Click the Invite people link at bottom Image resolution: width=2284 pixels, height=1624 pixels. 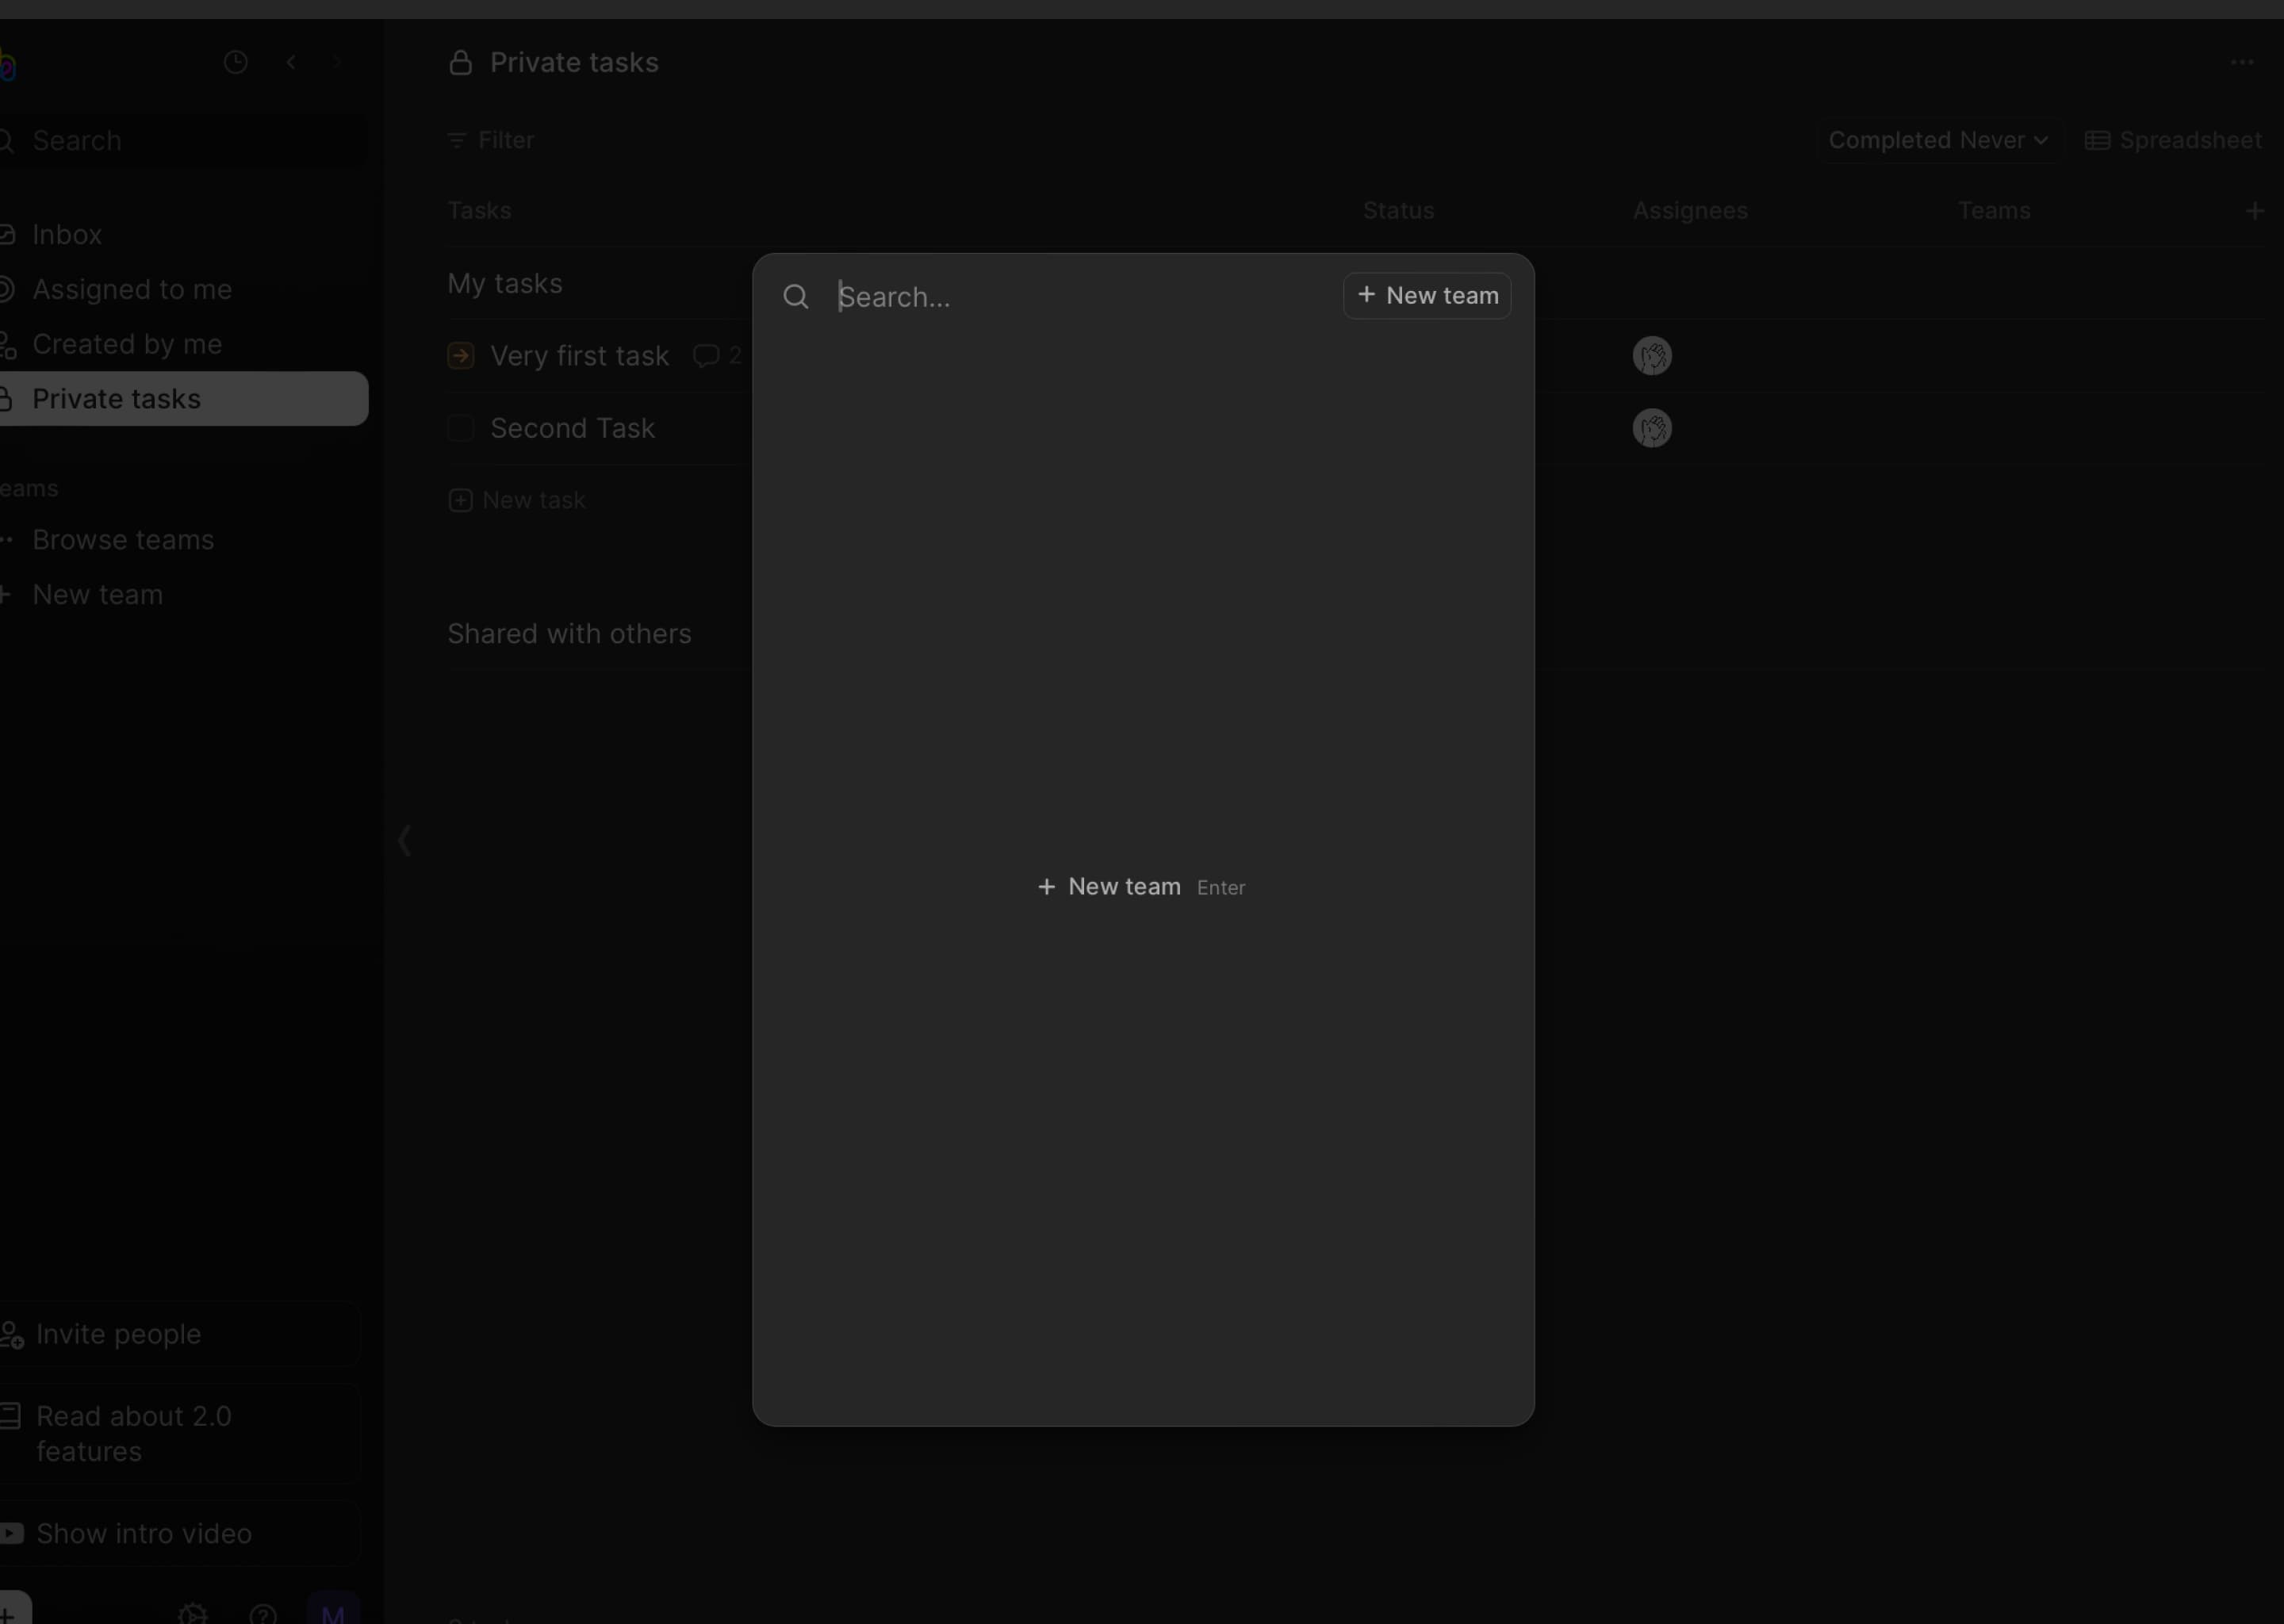117,1332
